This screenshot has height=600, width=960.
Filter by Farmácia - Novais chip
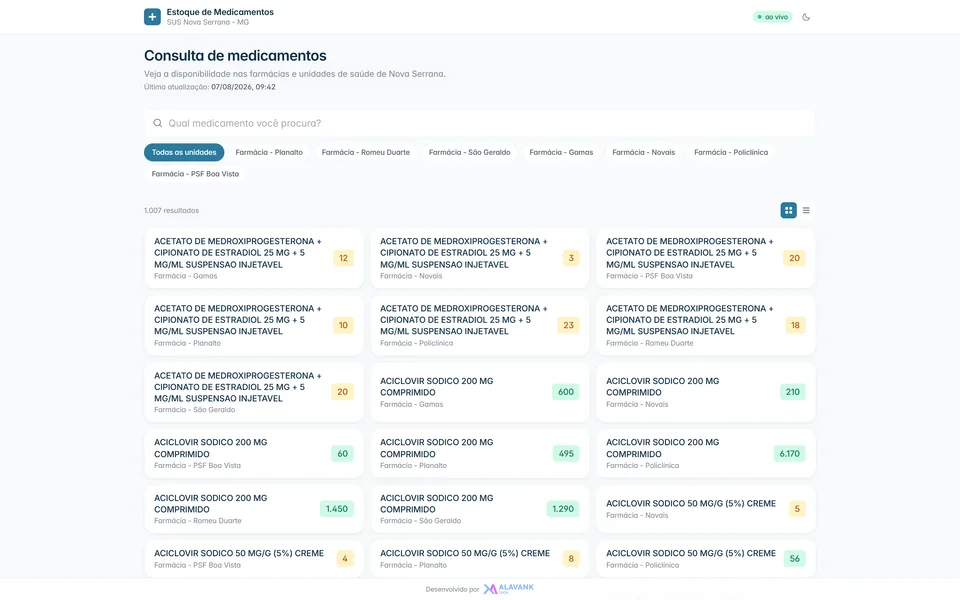pos(643,152)
